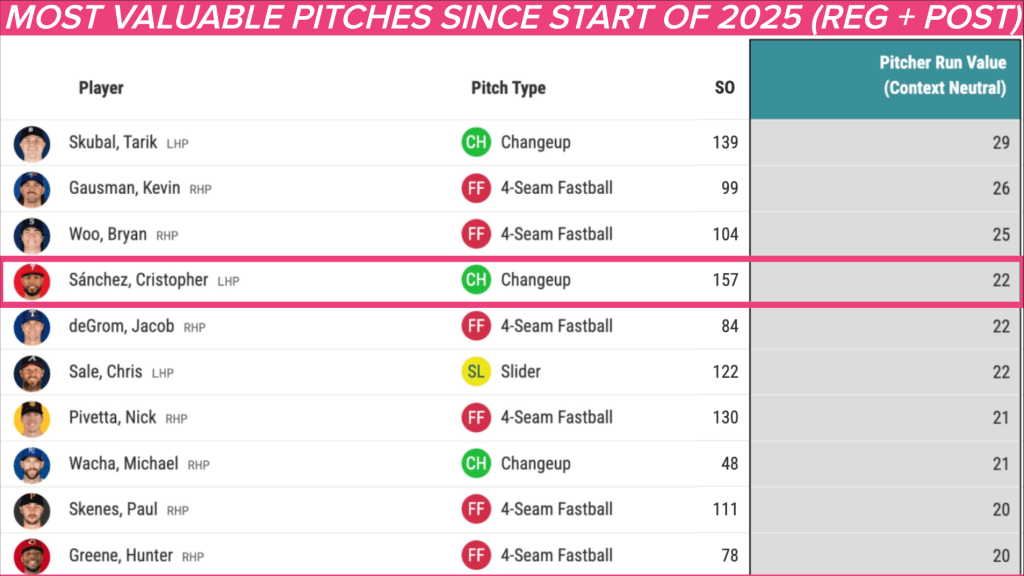
Task: Click Hunter Greene's player headshot
Action: point(32,555)
